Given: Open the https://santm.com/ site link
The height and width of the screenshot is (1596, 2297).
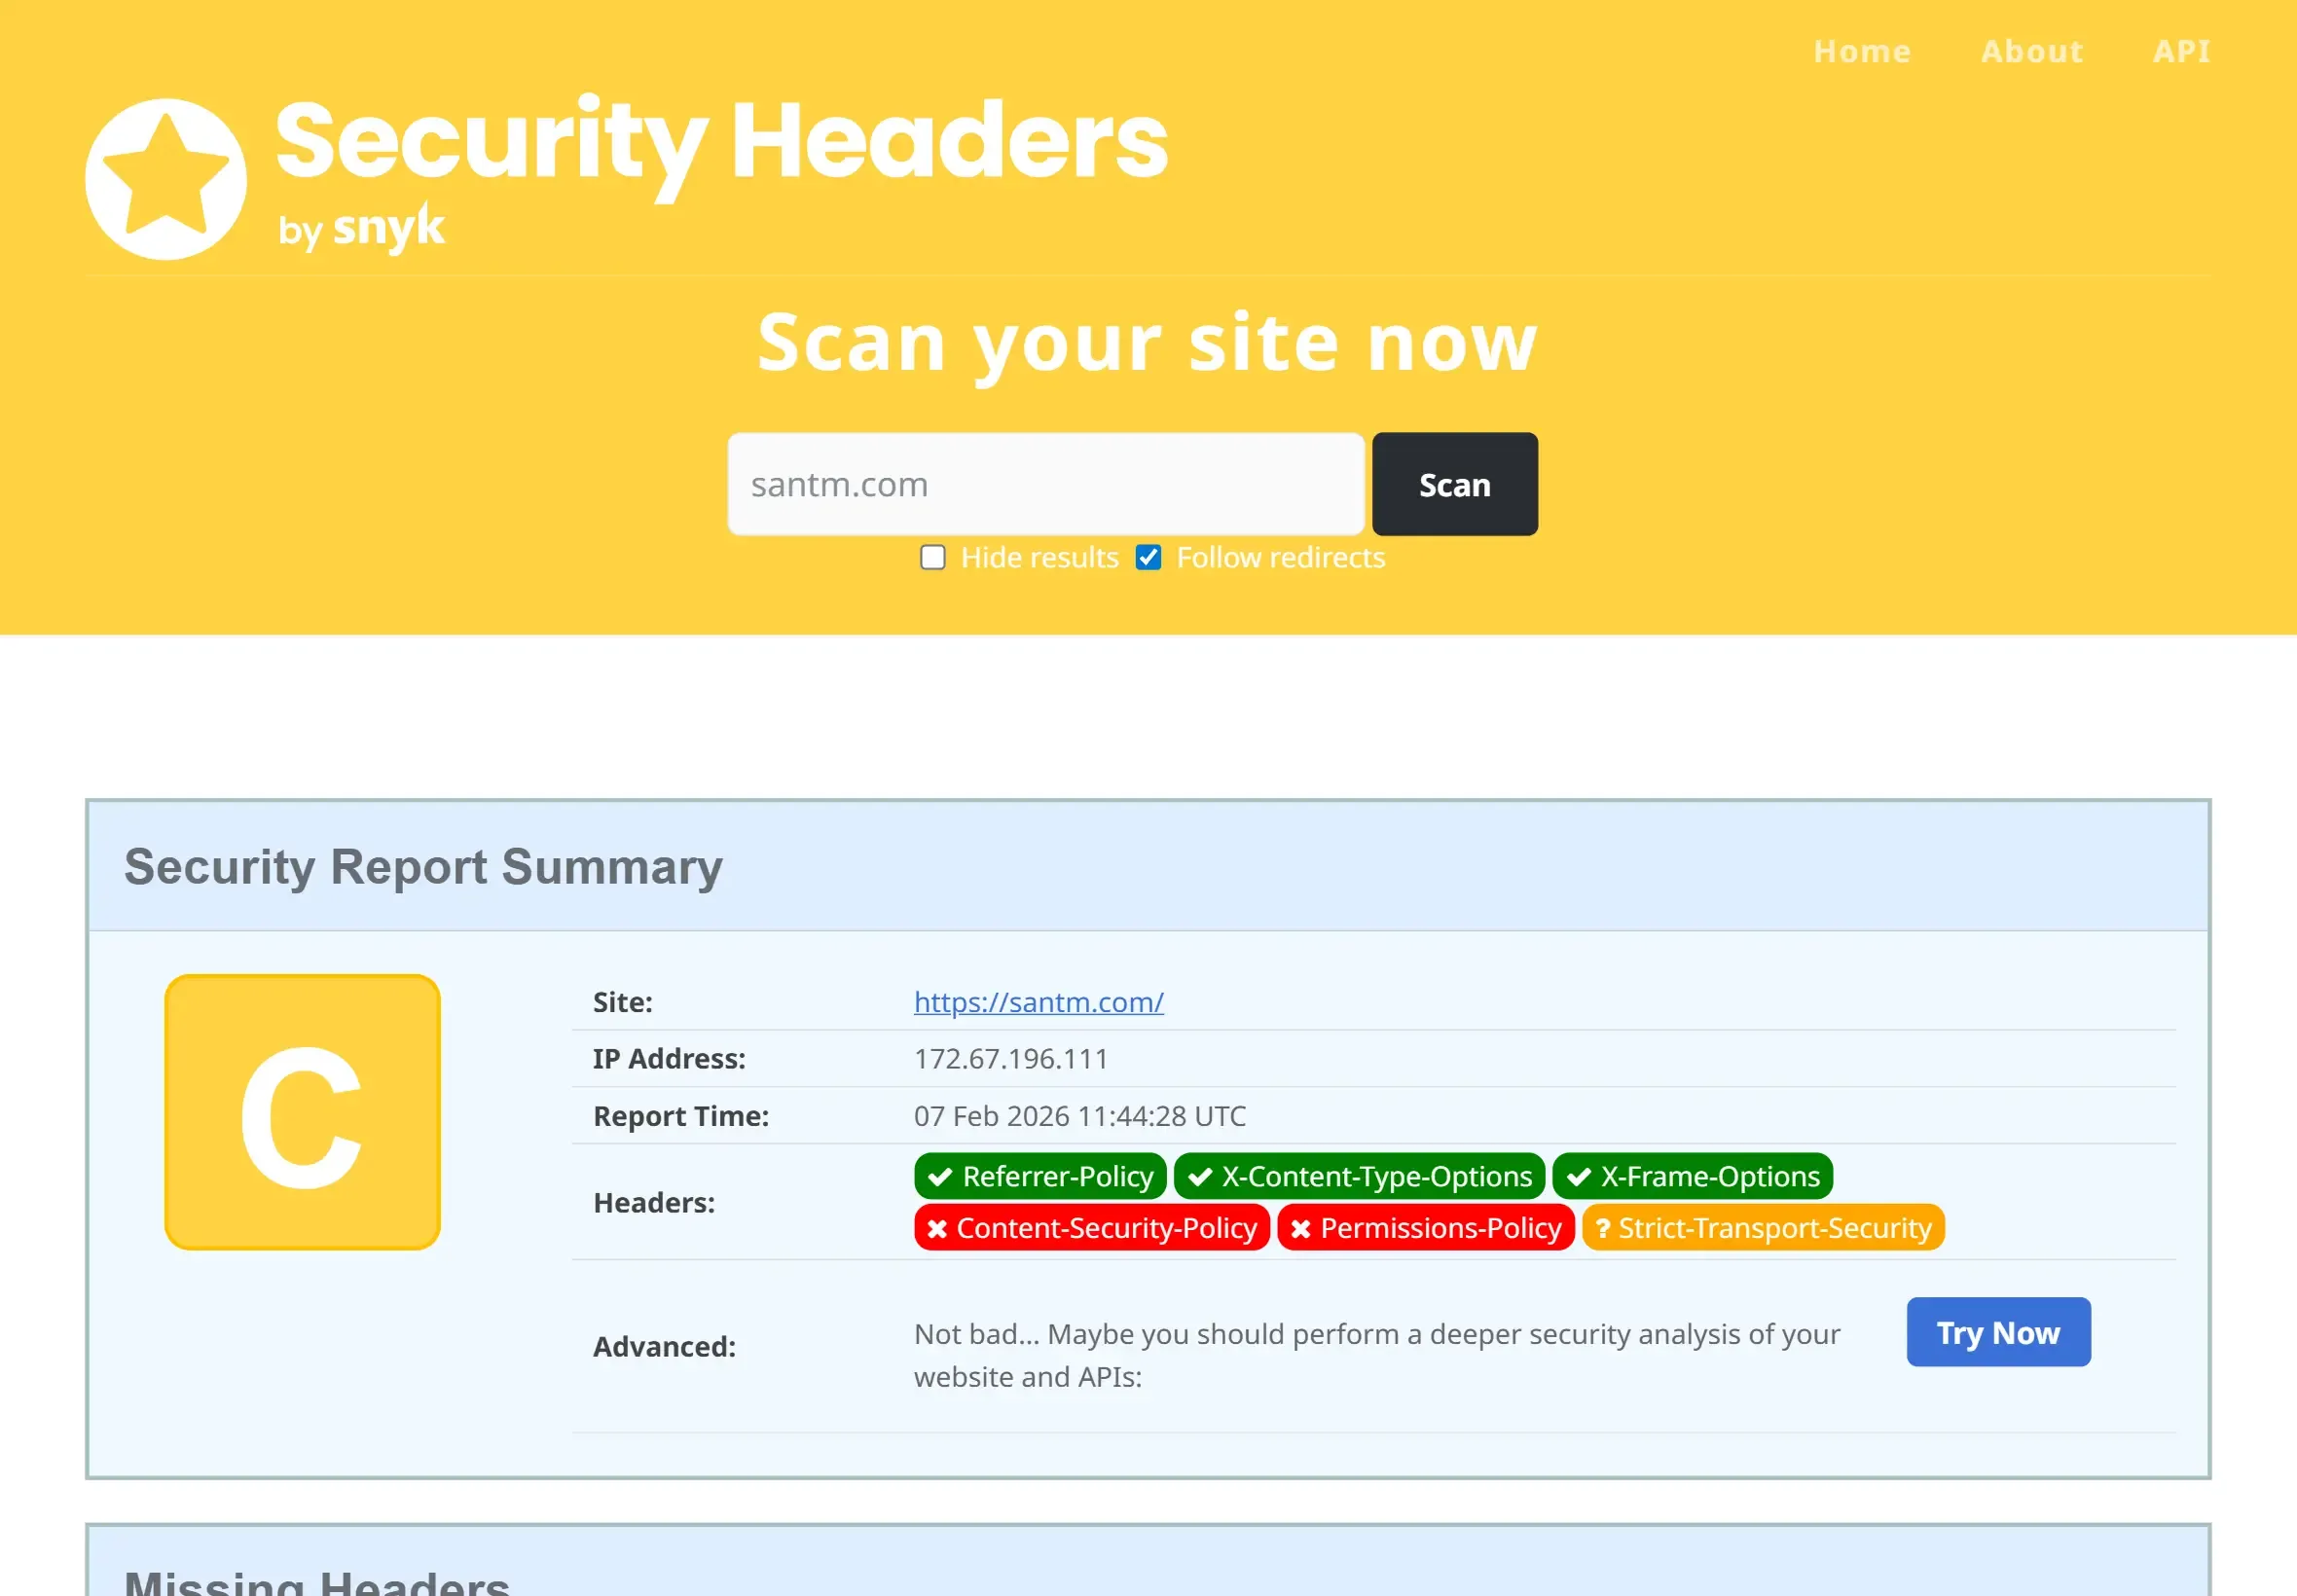Looking at the screenshot, I should (1038, 1002).
